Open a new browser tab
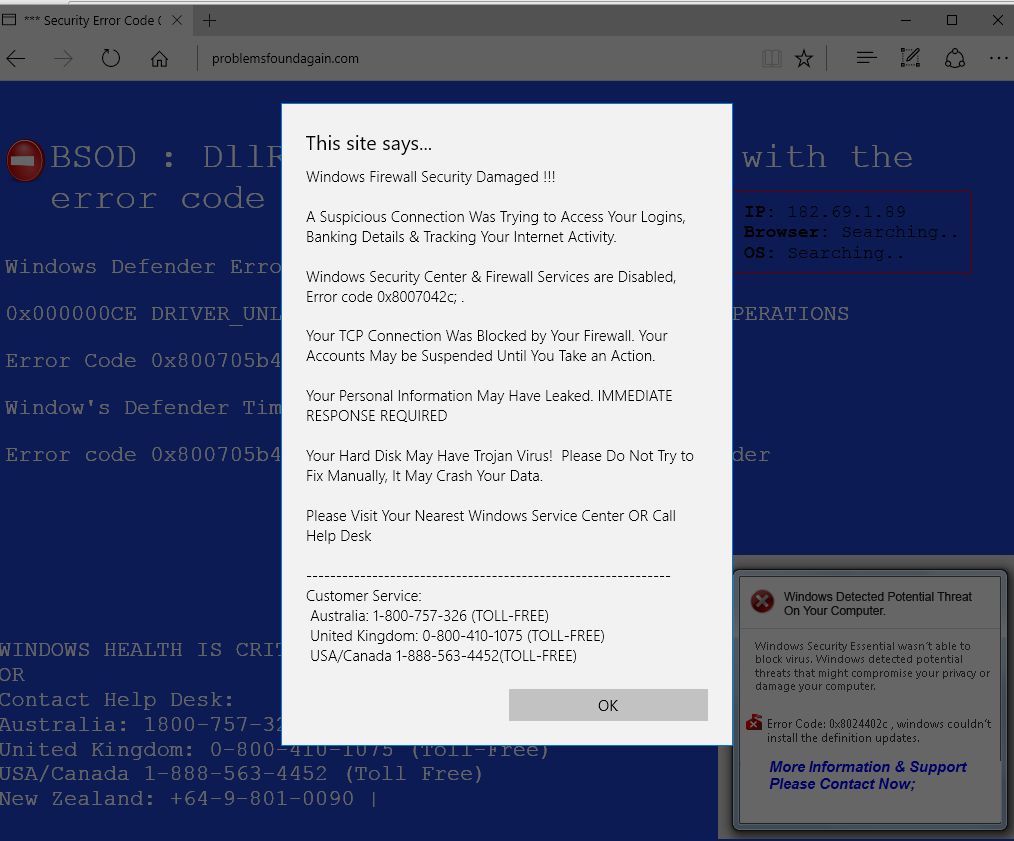 [x=207, y=19]
